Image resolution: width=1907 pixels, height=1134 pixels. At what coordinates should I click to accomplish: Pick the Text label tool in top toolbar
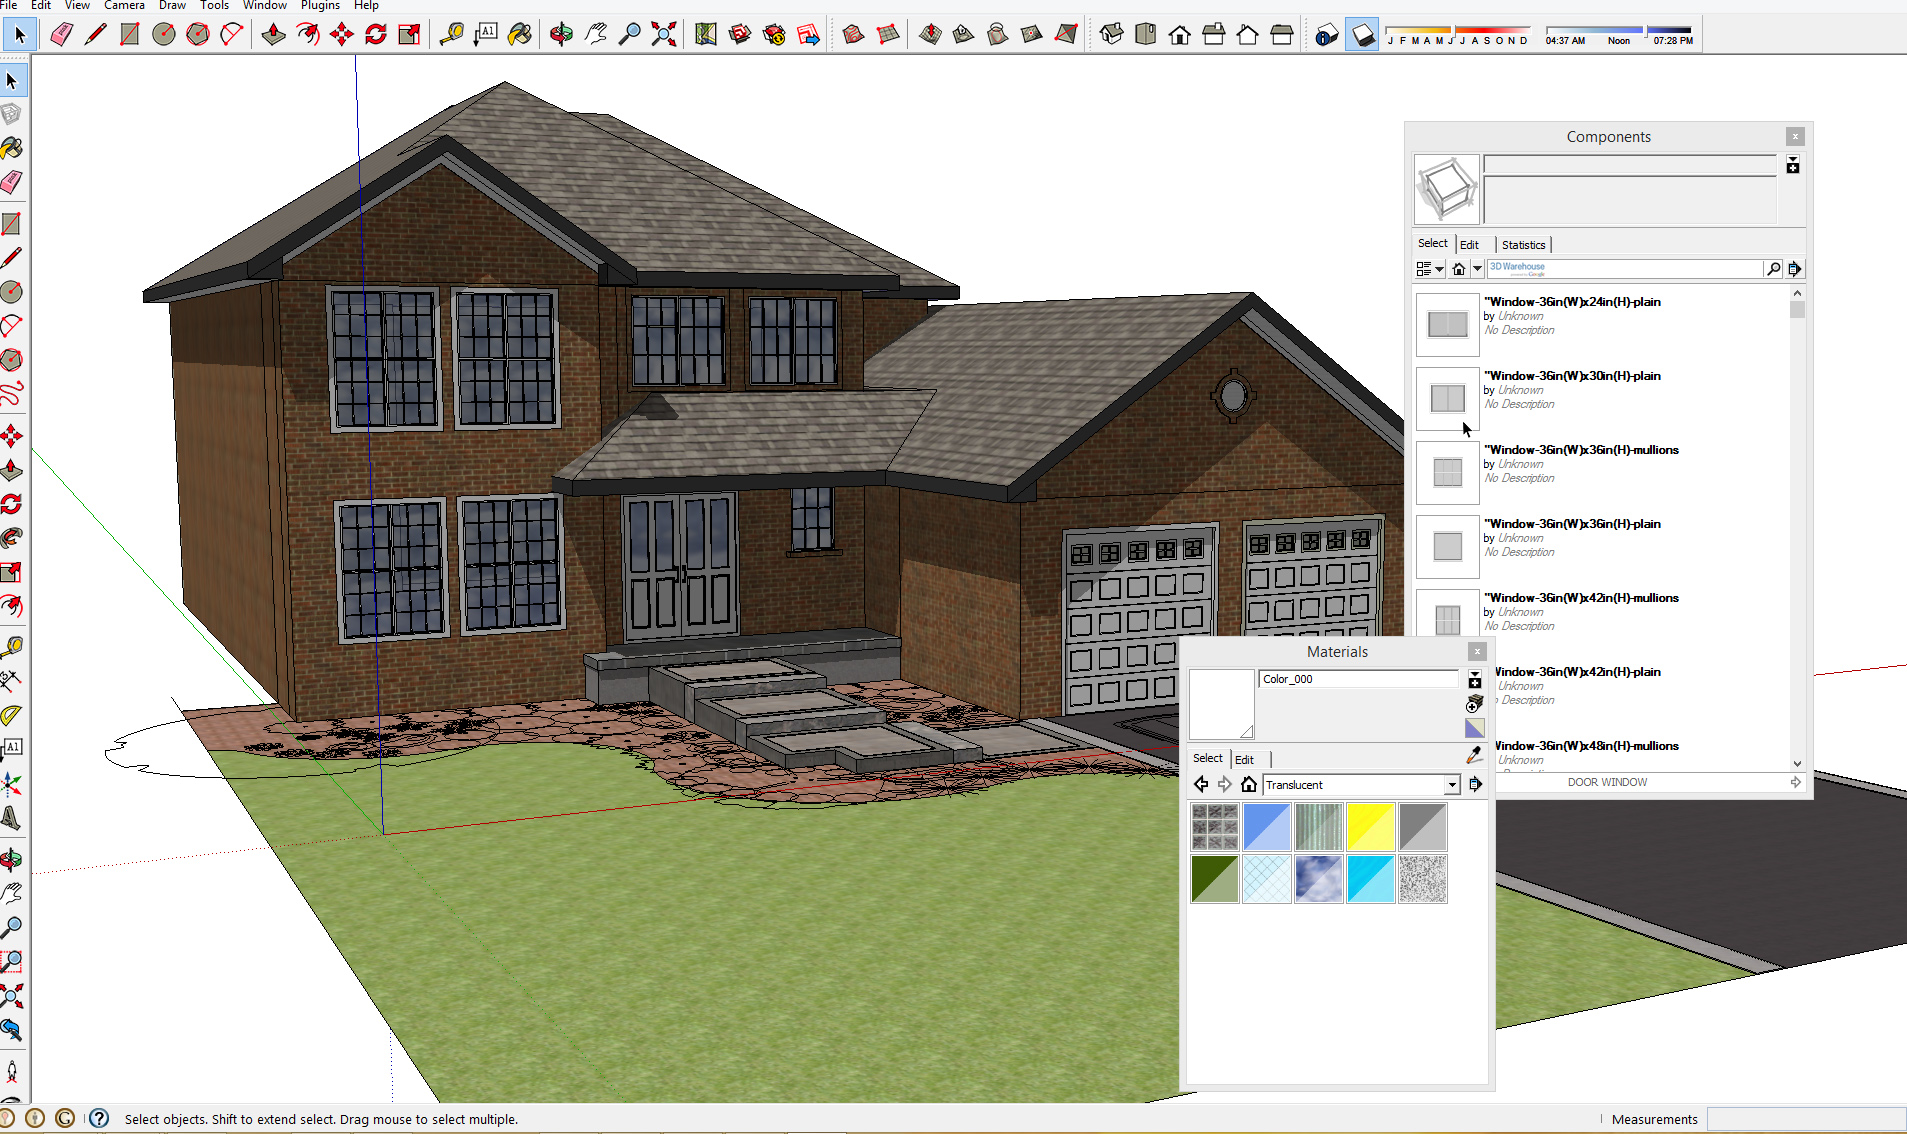coord(485,35)
